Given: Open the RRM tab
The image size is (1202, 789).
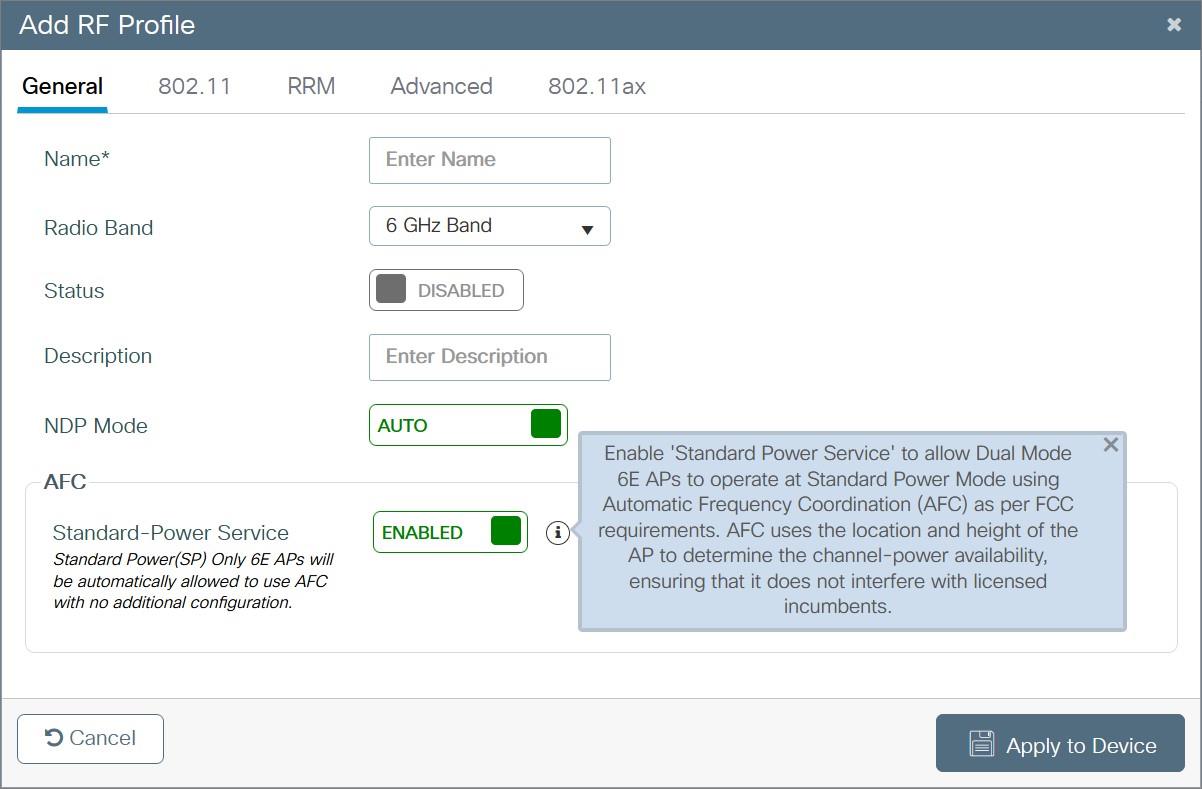Looking at the screenshot, I should coord(311,86).
